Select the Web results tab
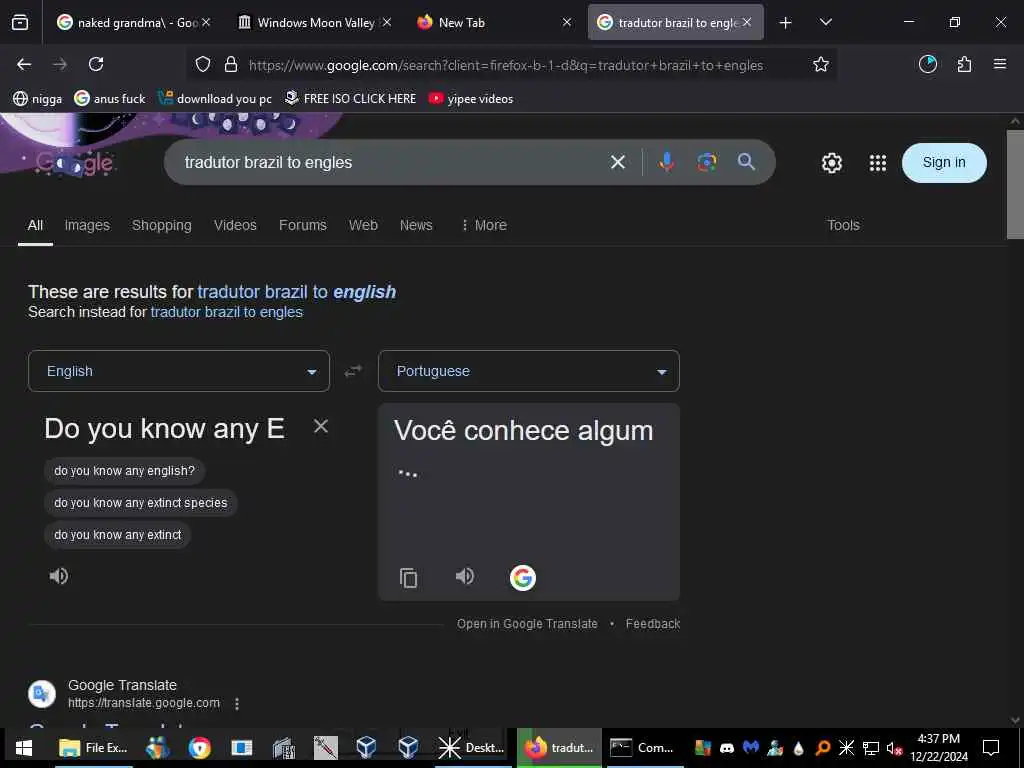Screen dimensions: 1024x768 363,225
